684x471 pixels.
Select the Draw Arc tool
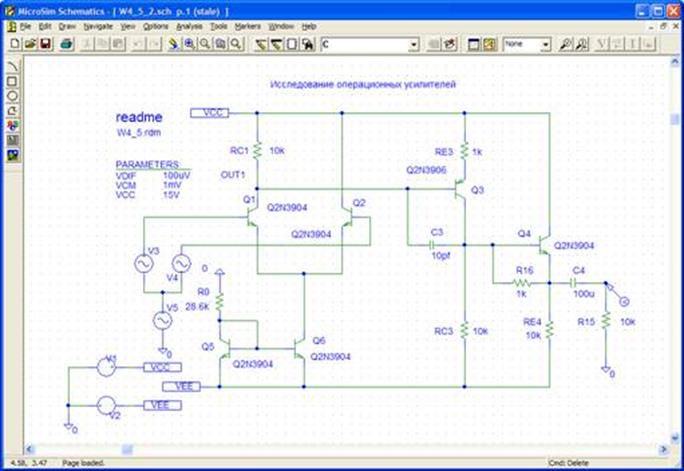click(x=13, y=66)
